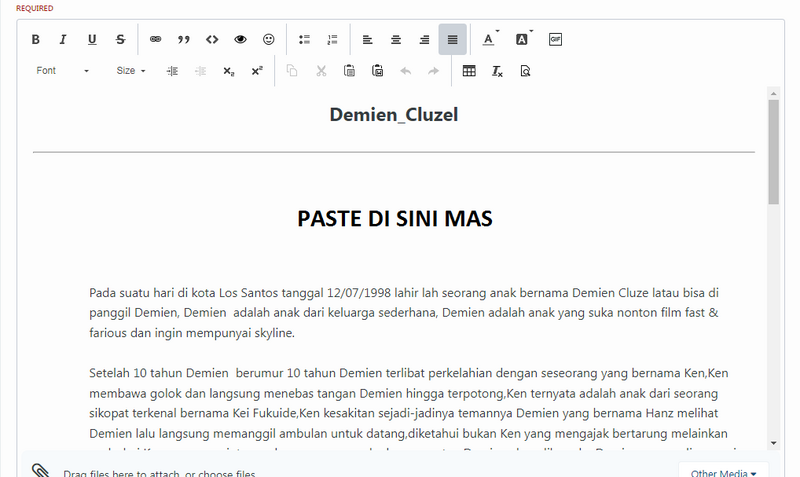Undo the last edit
The height and width of the screenshot is (477, 800).
406,71
